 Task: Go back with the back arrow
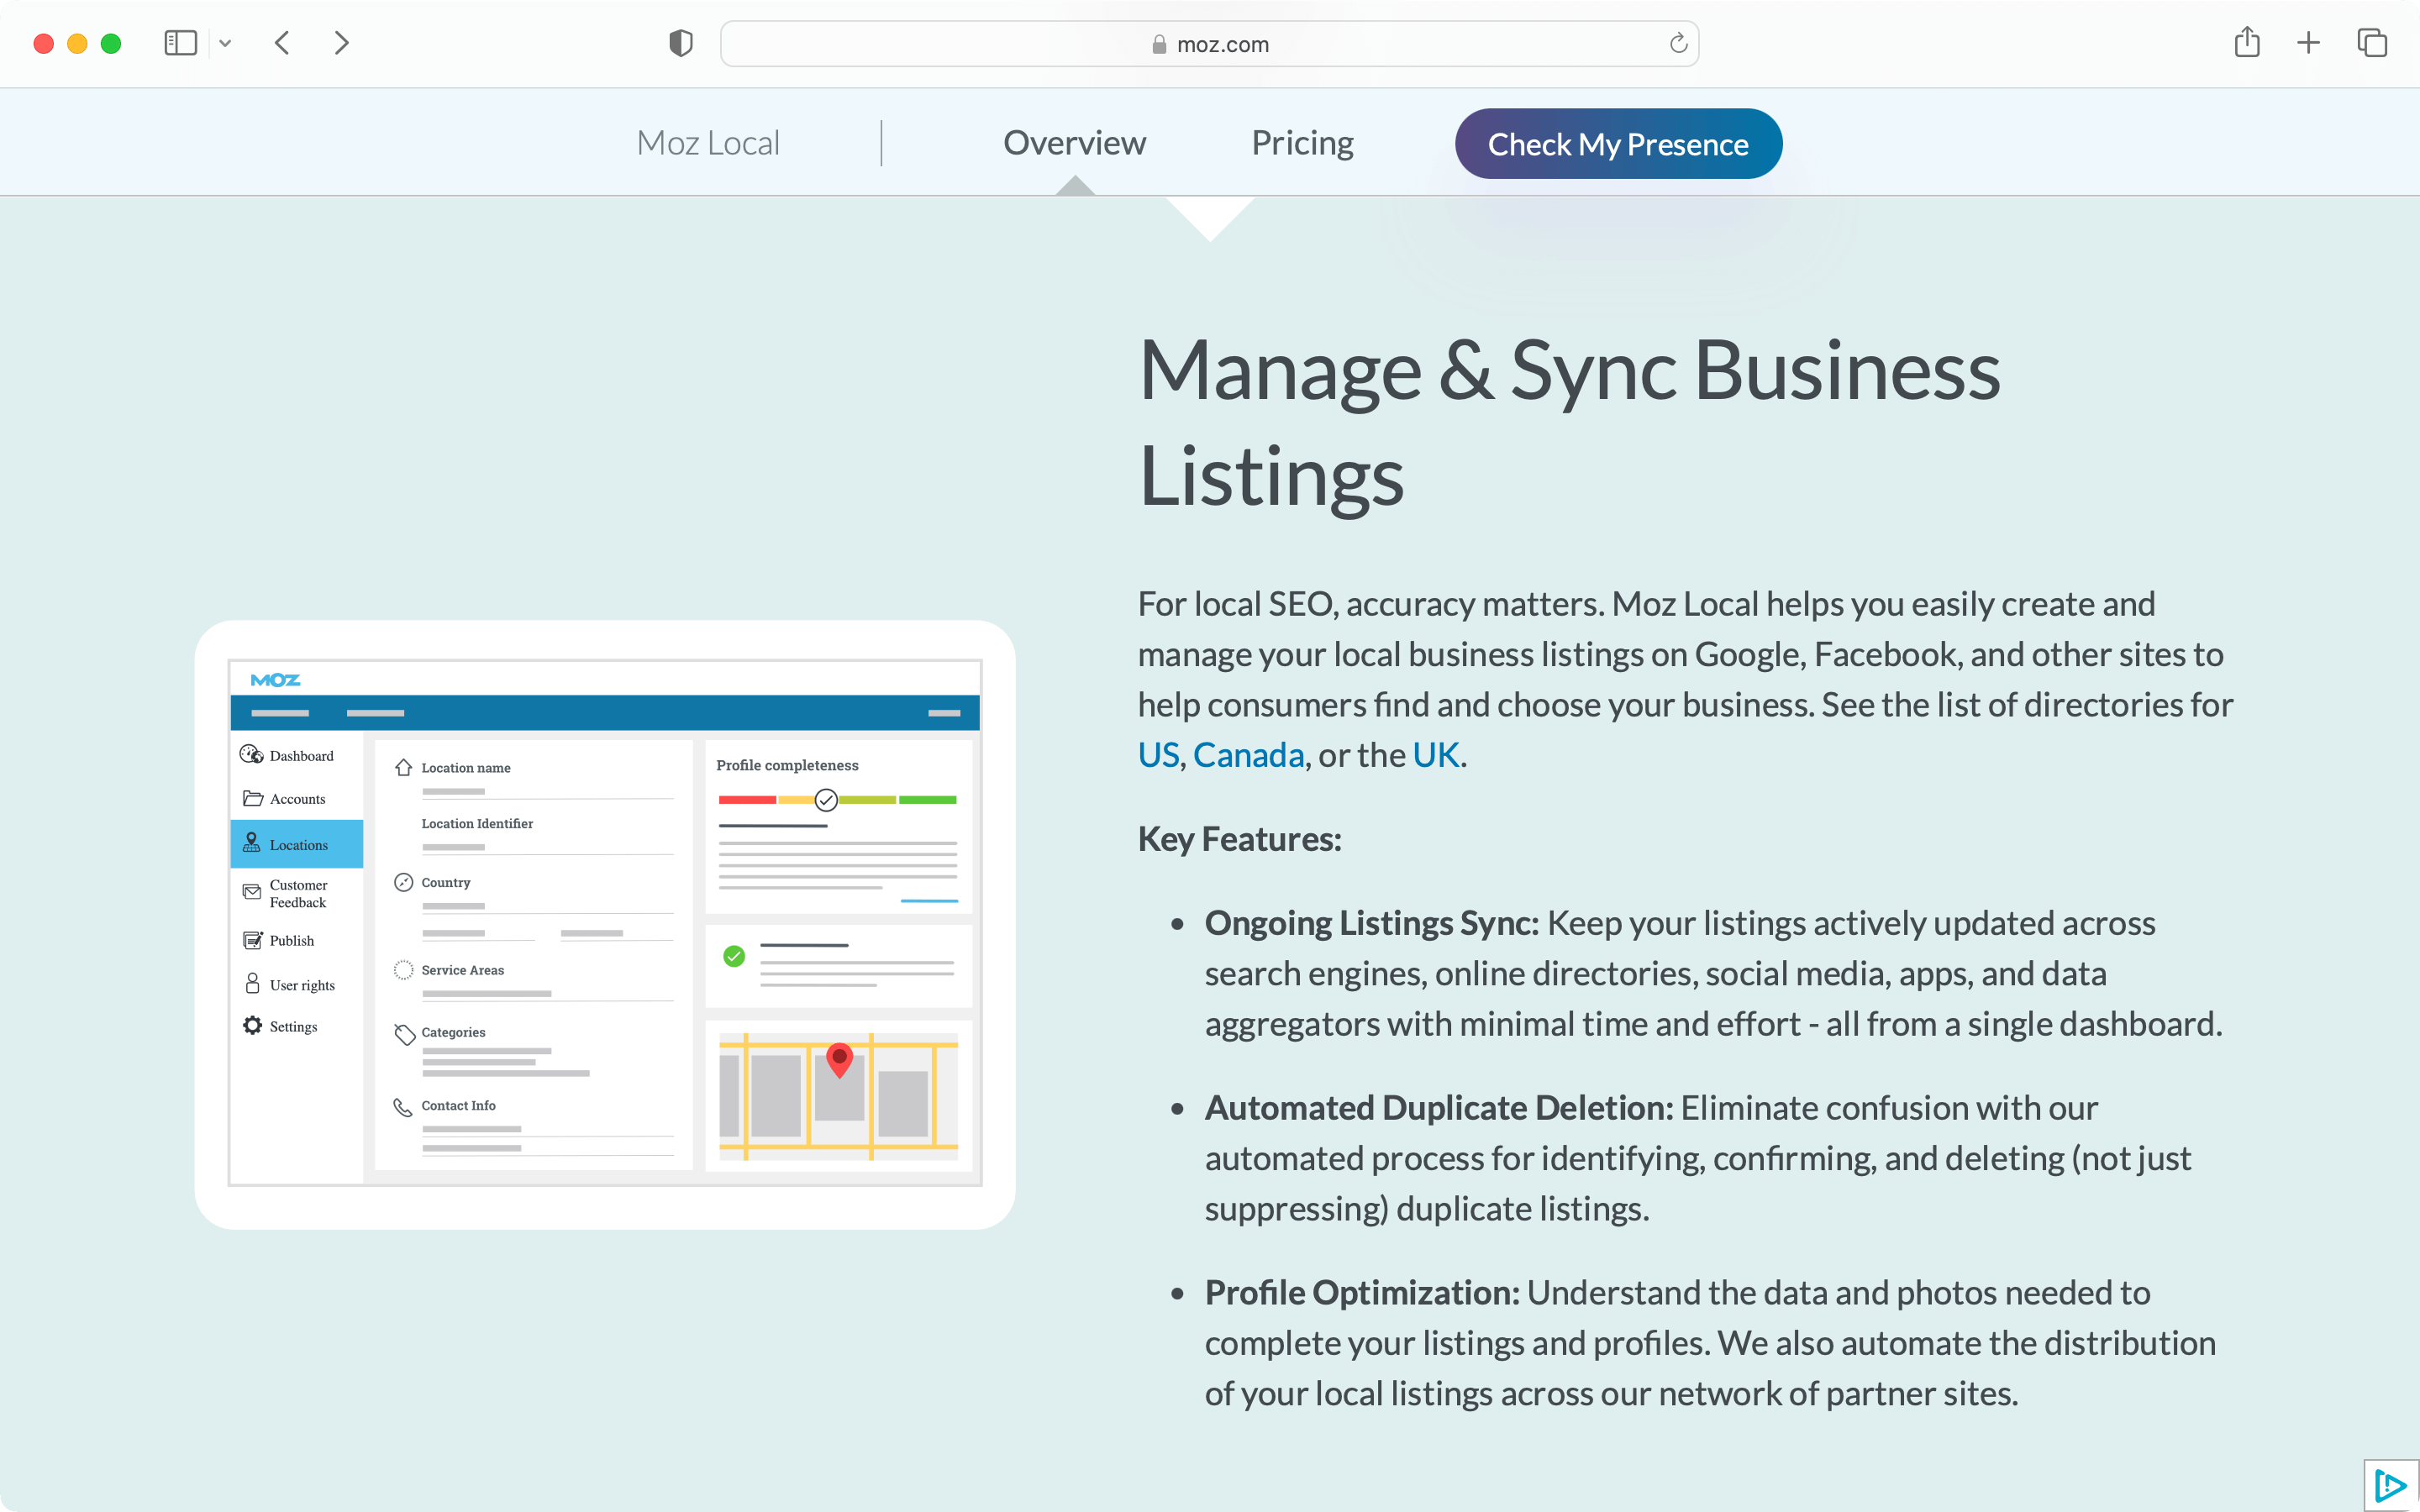pos(282,43)
